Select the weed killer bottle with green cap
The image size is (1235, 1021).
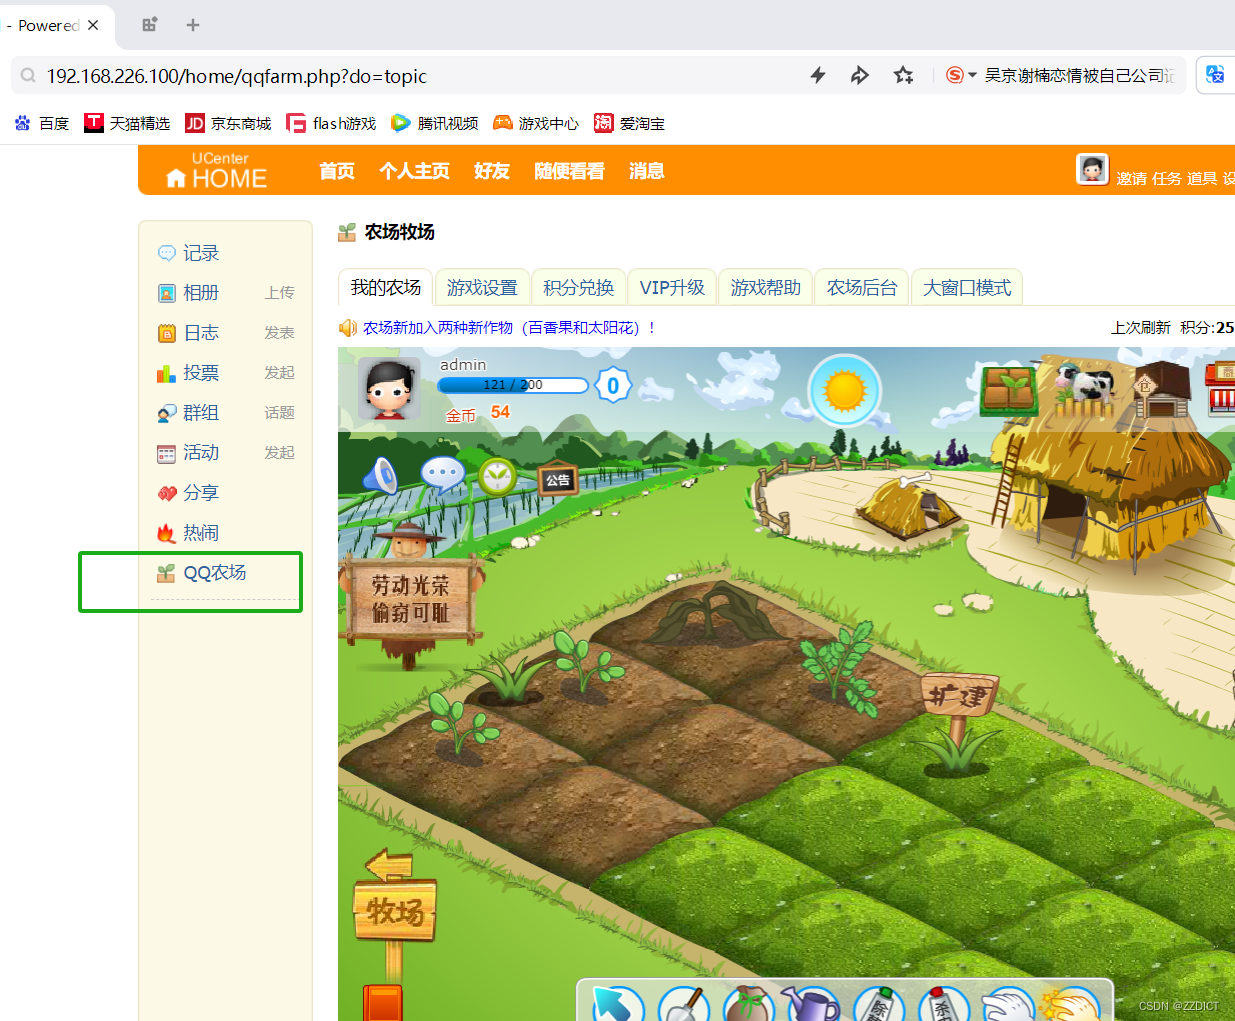pos(879,1004)
